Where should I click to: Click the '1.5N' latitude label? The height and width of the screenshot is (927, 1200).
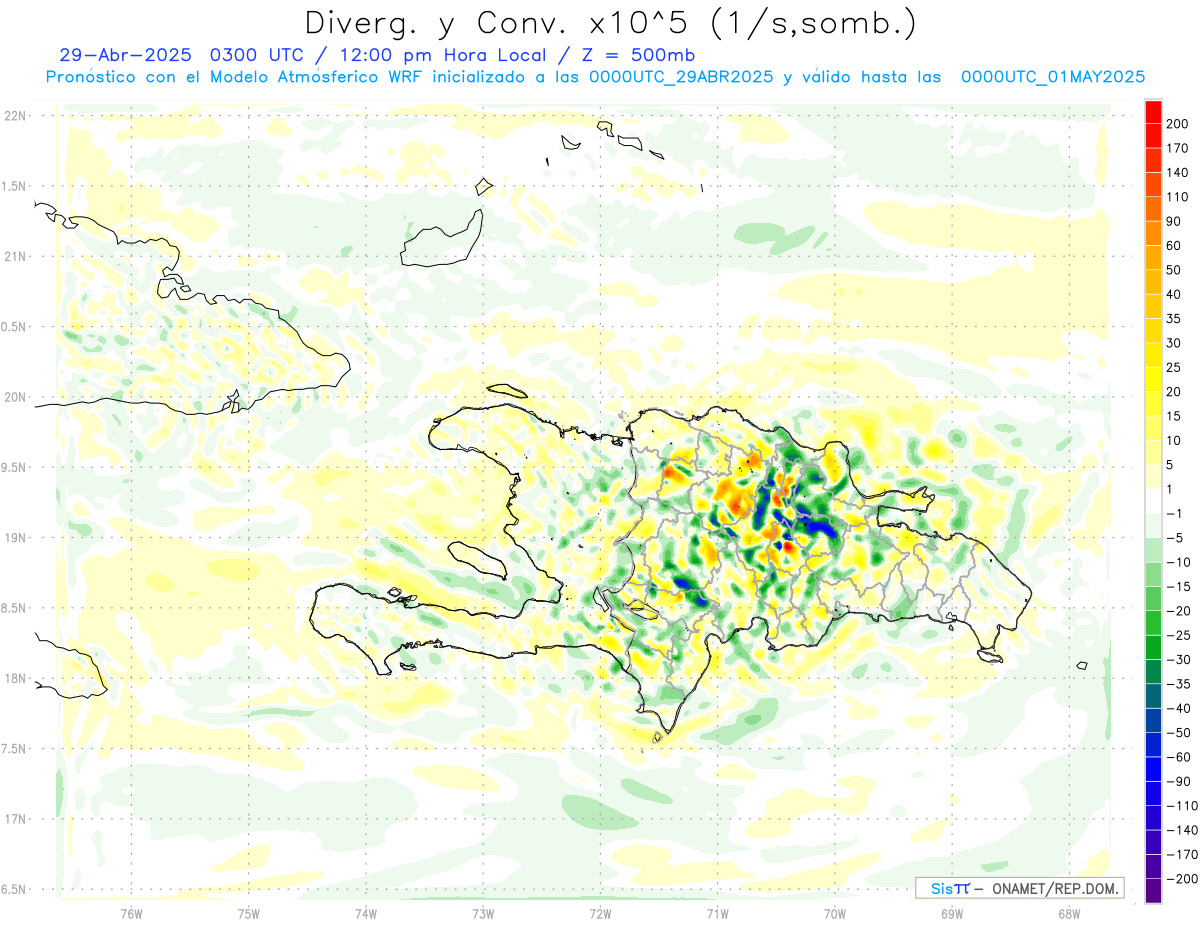[14, 186]
